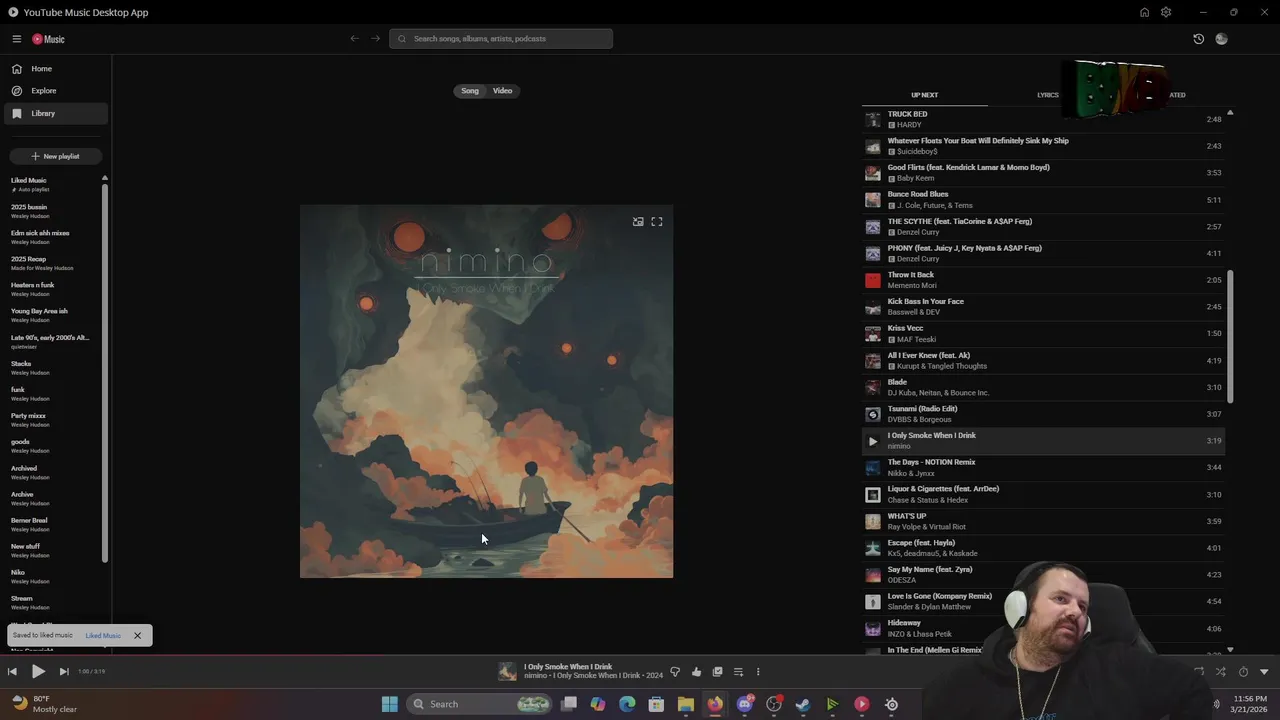Click the playback progress bar
Viewport: 1280px width, 720px height.
pos(640,657)
